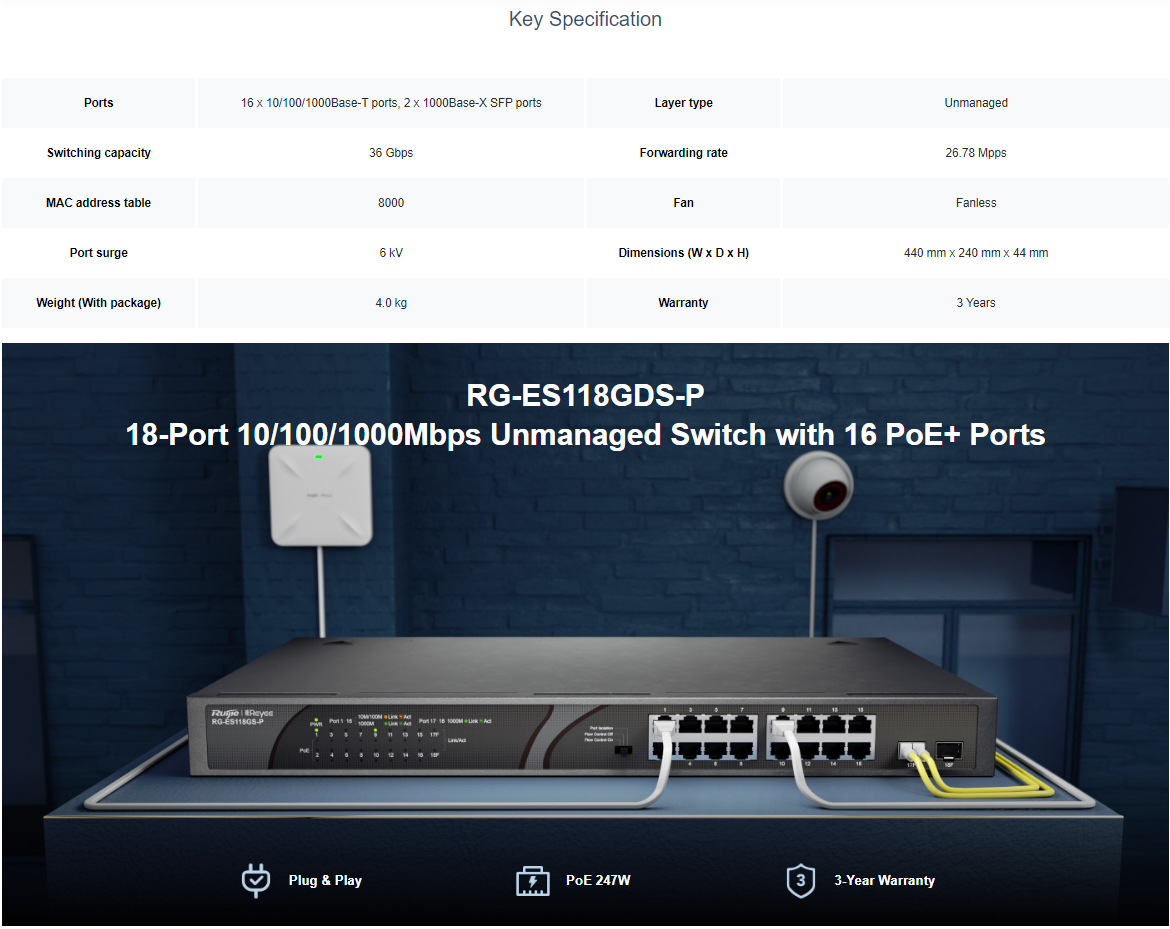Select the 26.78 Mpps value
The width and height of the screenshot is (1170, 929).
coord(976,153)
